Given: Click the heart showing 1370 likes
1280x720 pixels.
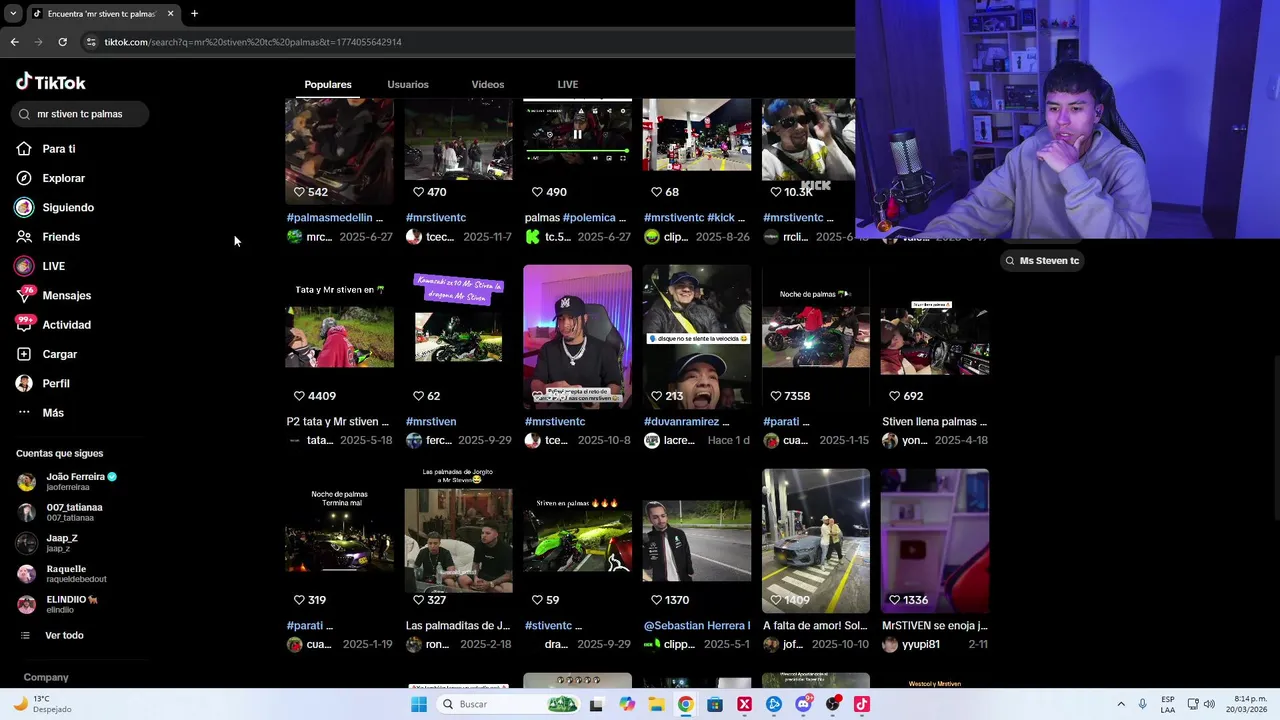Looking at the screenshot, I should (656, 600).
